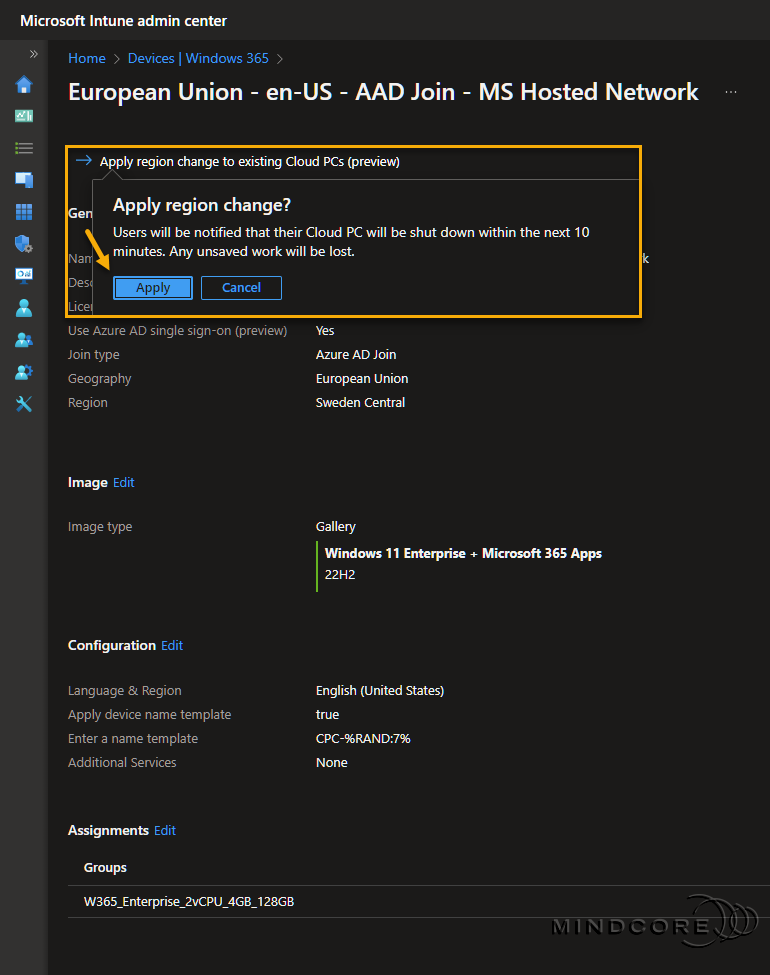Expand the left navigation sidebar
Screen dimensions: 770x975
[34, 54]
